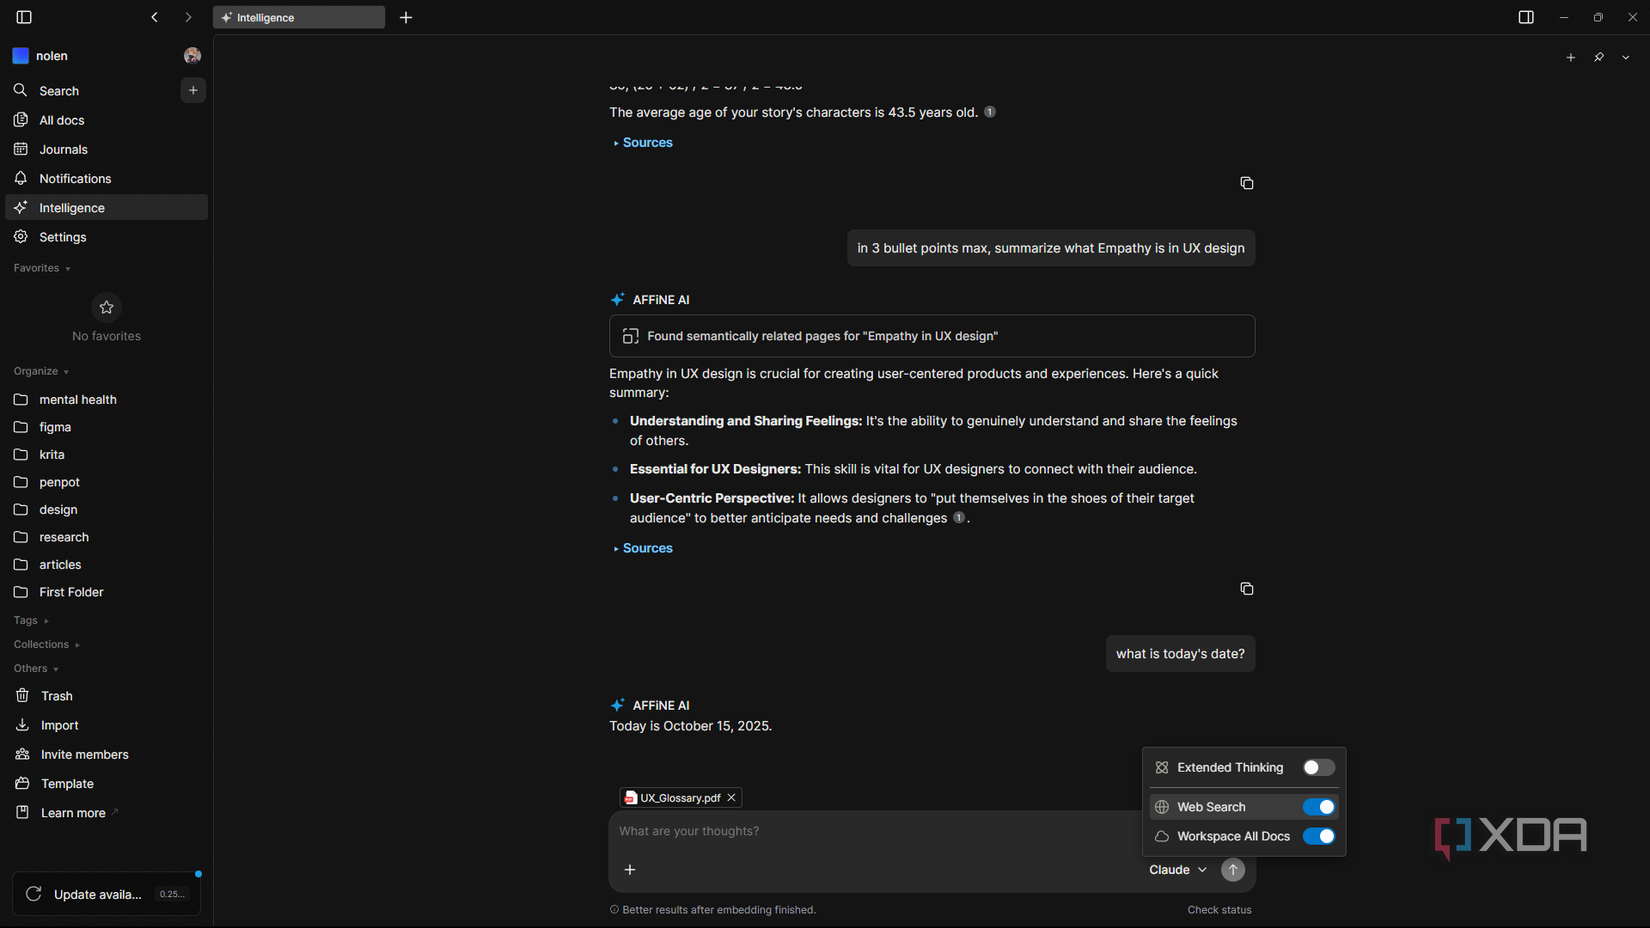Click the user avatar next to nolen

192,56
